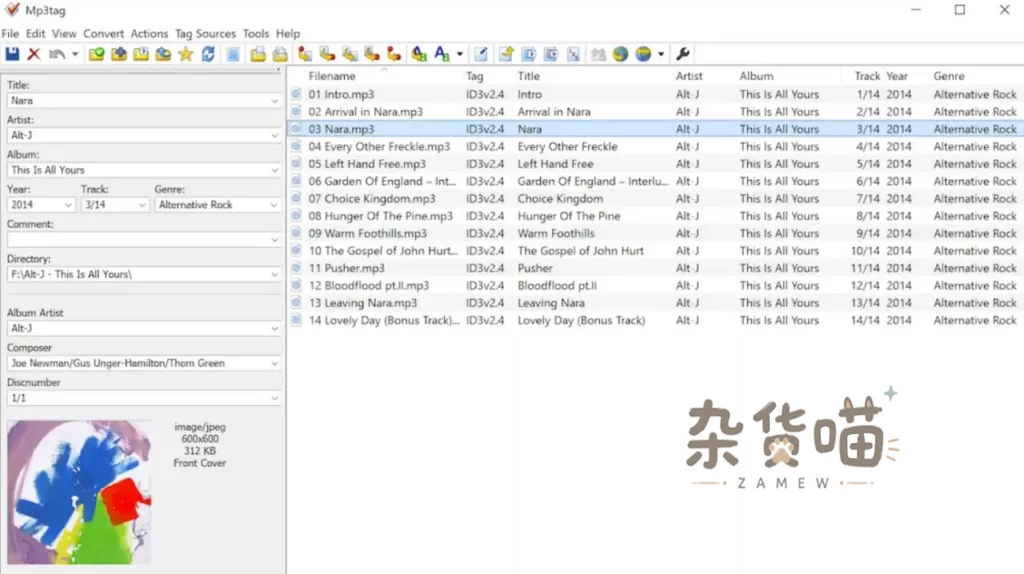The width and height of the screenshot is (1024, 574).
Task: Open the File menu
Action: [x=10, y=33]
